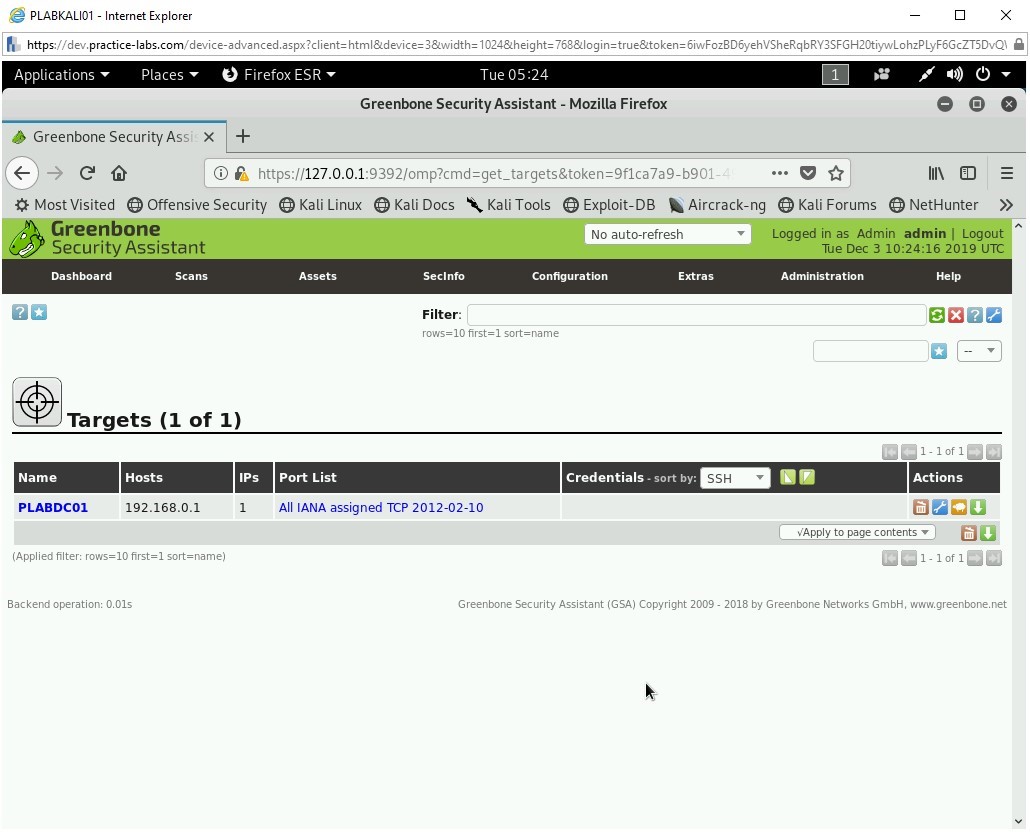The image size is (1030, 833).
Task: Click the New Target star icon
Action: 39,312
